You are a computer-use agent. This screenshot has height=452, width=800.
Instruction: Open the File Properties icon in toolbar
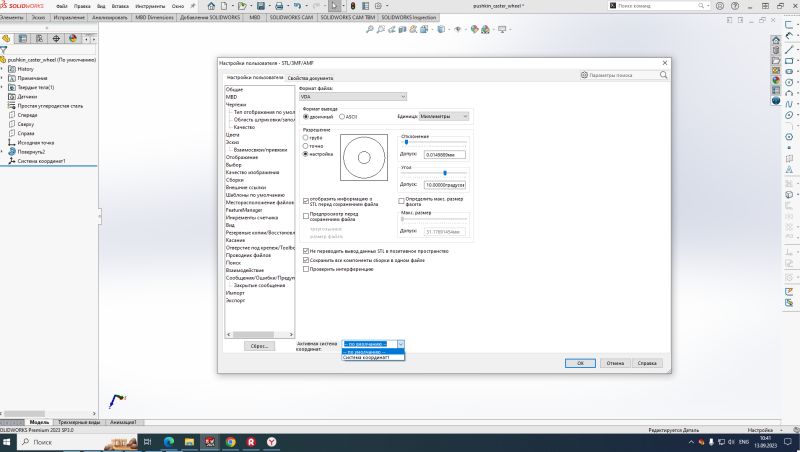tap(365, 6)
